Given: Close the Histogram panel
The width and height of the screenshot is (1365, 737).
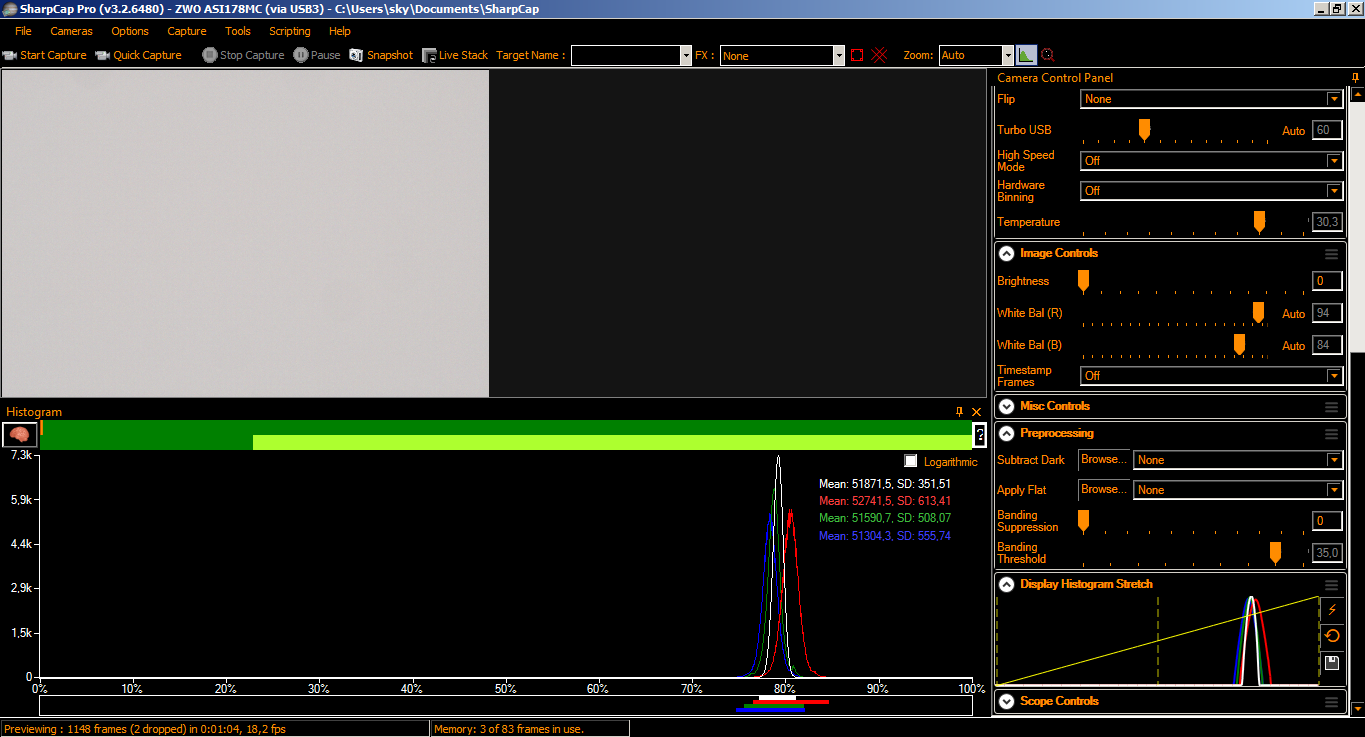Looking at the screenshot, I should (x=976, y=412).
